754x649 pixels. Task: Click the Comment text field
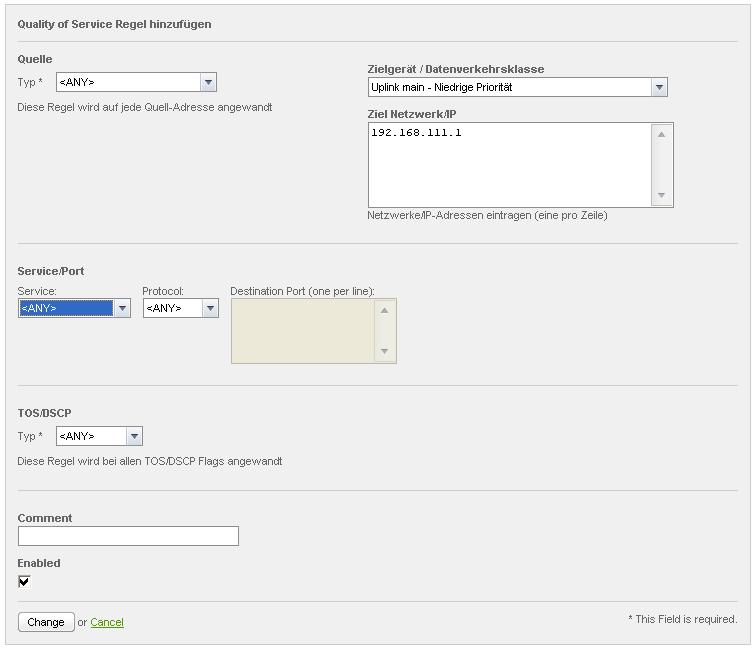pos(128,536)
